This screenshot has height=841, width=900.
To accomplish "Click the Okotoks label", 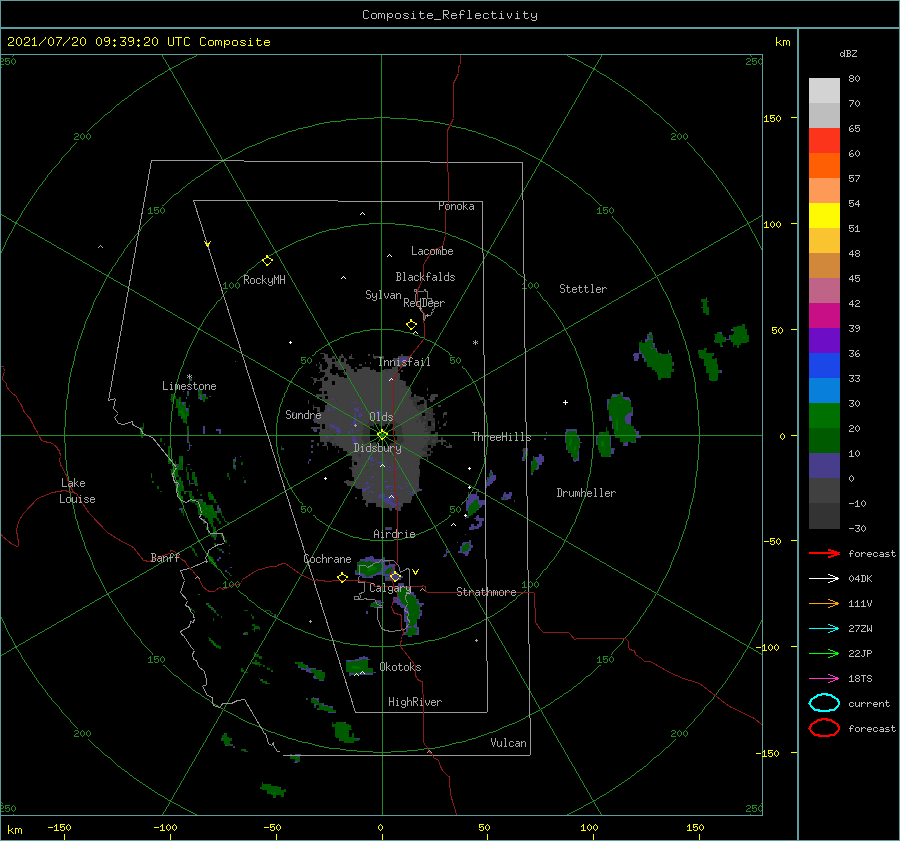I will tap(400, 667).
